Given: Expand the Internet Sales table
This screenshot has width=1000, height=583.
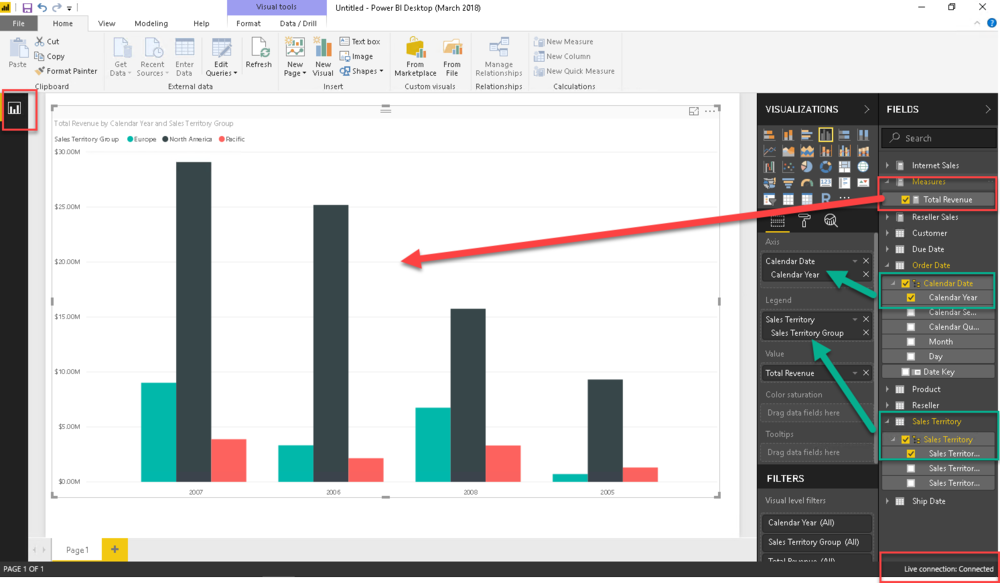Looking at the screenshot, I should pyautogui.click(x=886, y=164).
